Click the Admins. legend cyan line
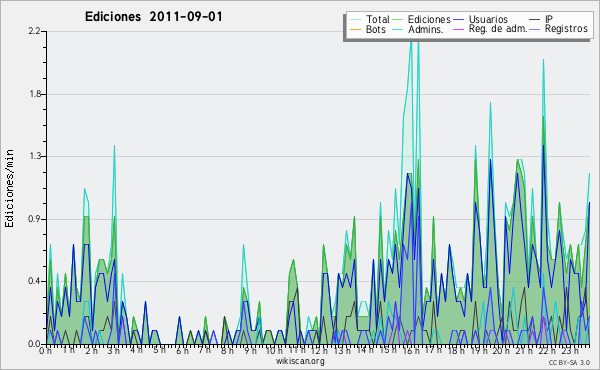The image size is (600, 370). tap(397, 29)
